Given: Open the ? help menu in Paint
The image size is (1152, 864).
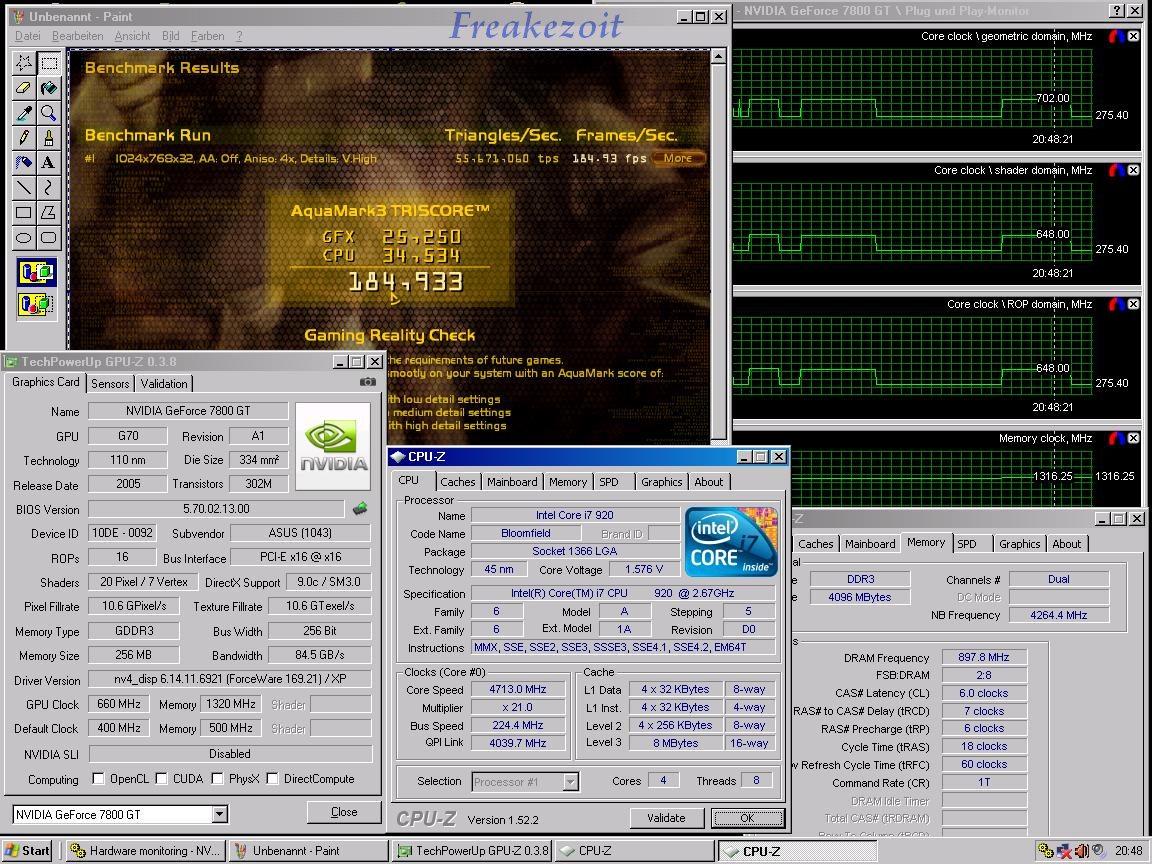Looking at the screenshot, I should point(239,36).
